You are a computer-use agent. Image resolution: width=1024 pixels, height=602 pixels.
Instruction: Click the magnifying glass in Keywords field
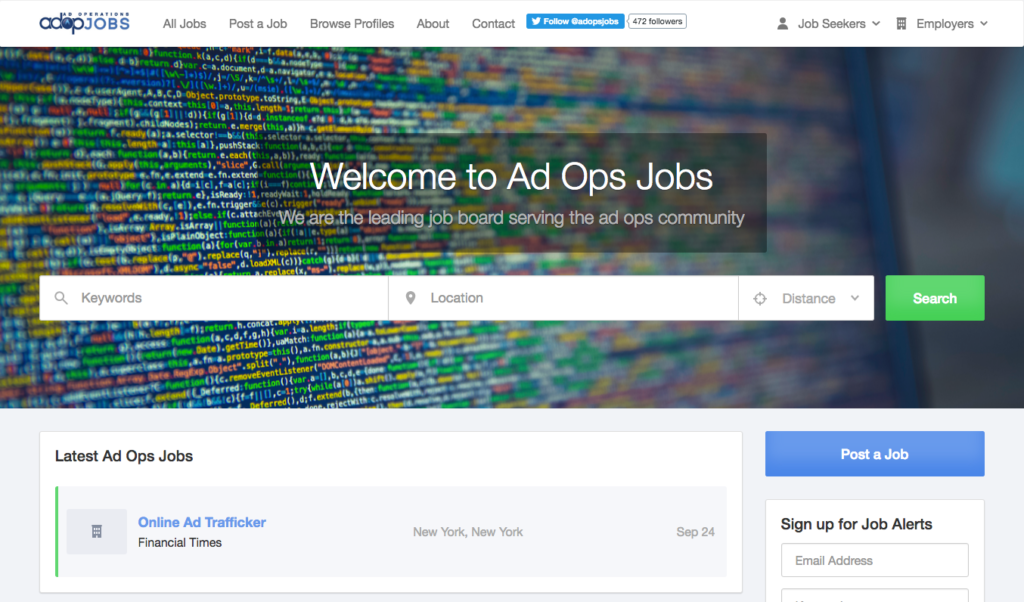click(x=61, y=297)
